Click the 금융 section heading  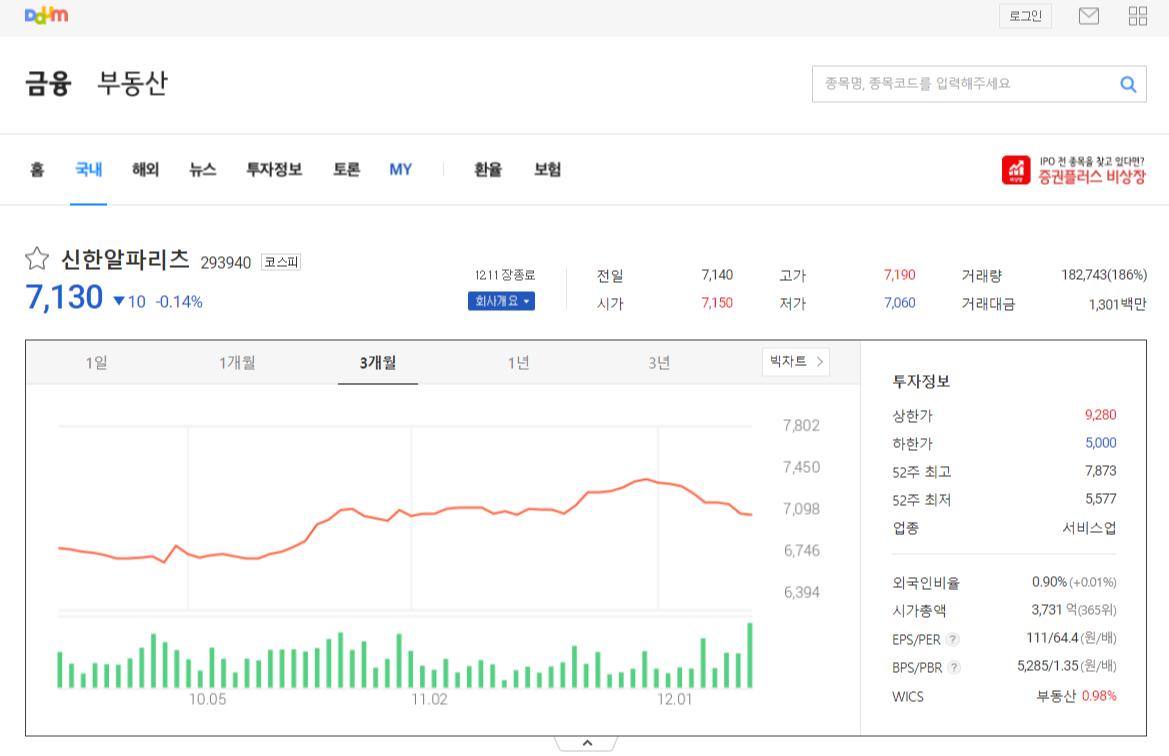click(x=48, y=83)
